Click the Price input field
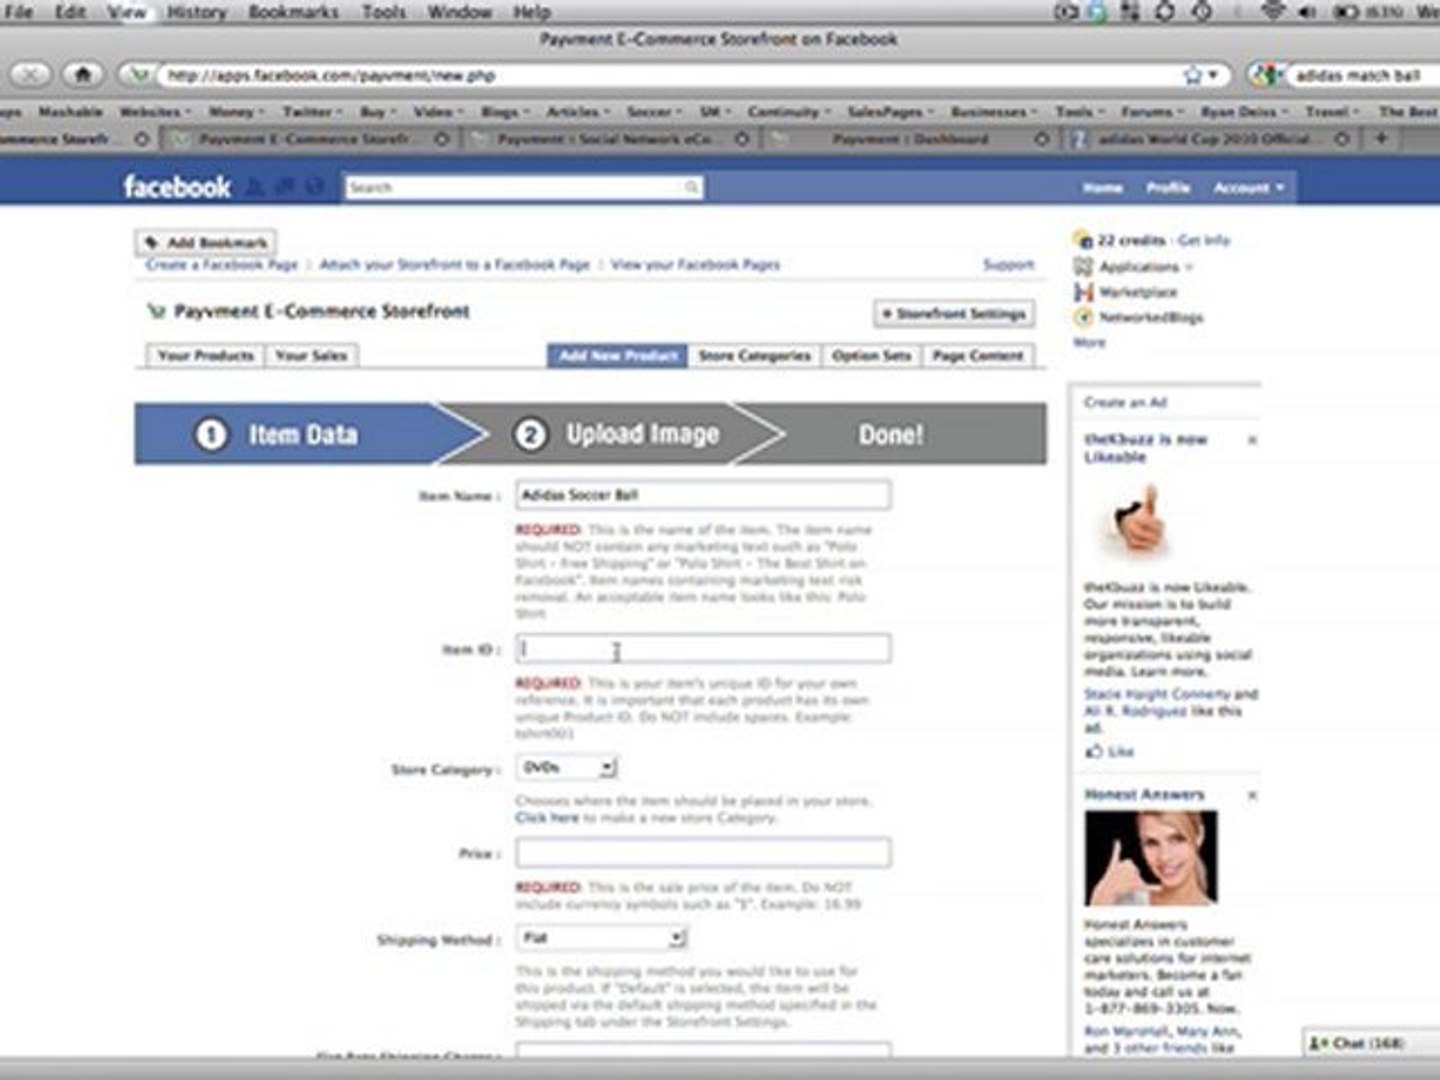This screenshot has height=1080, width=1440. tap(703, 853)
